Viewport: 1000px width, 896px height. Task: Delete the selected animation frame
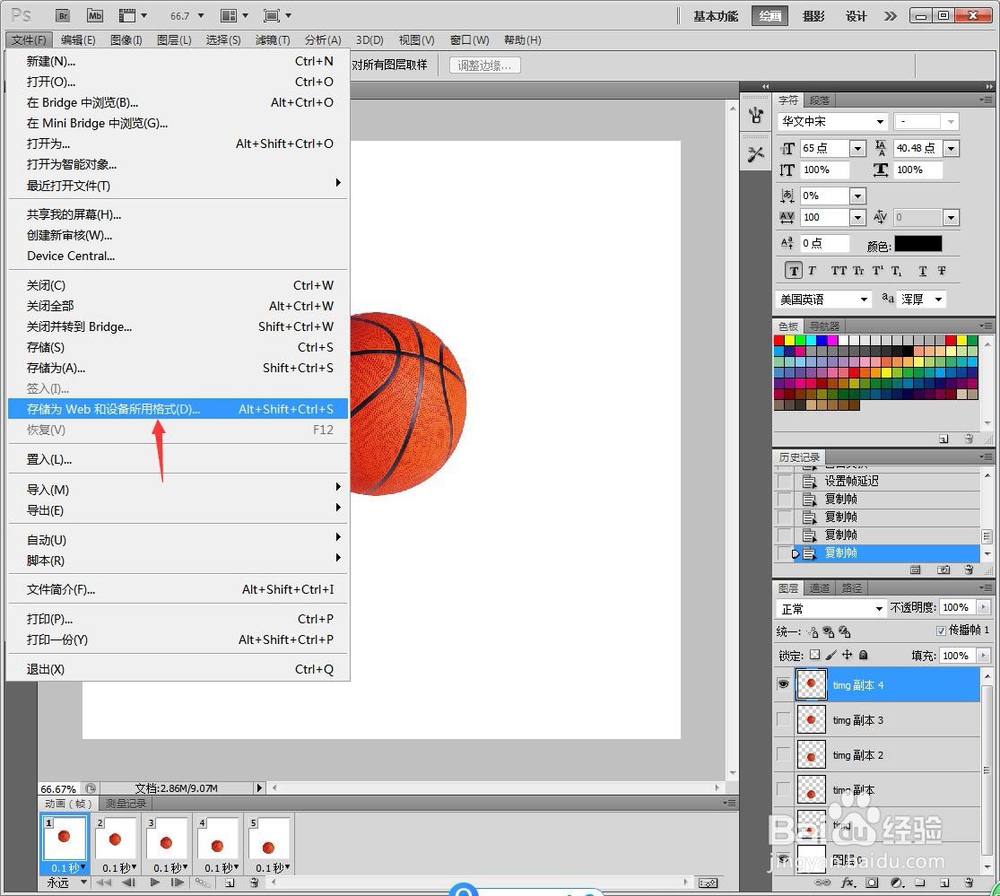click(254, 883)
